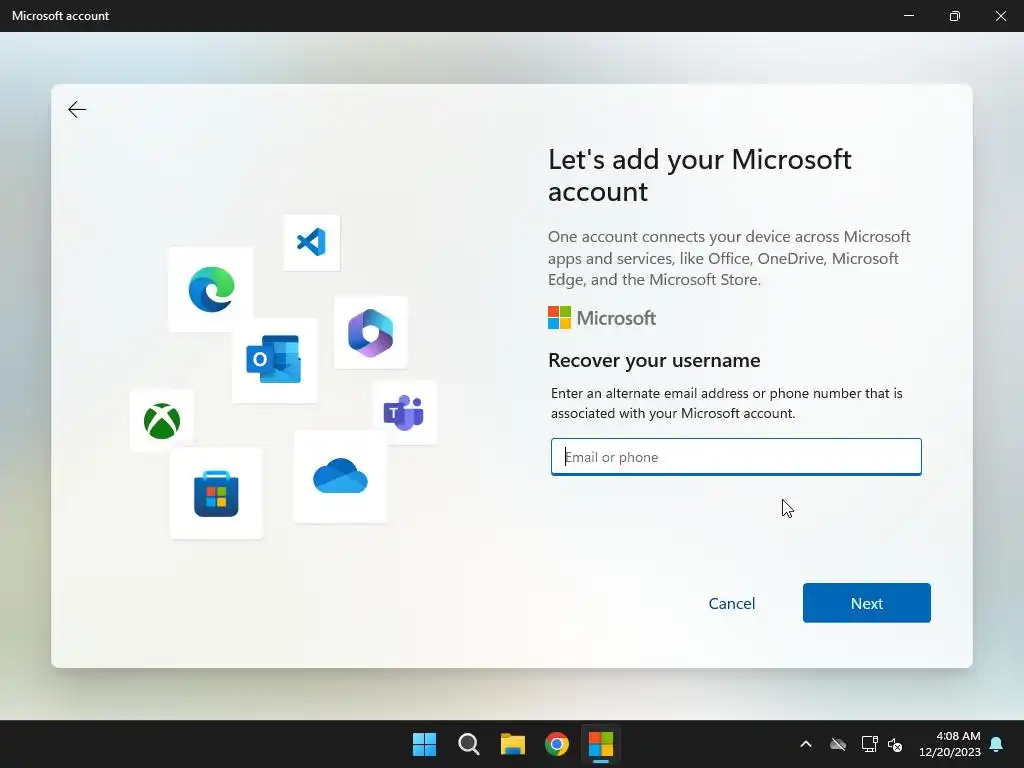The width and height of the screenshot is (1024, 768).
Task: Go back using the left arrow
Action: pyautogui.click(x=77, y=109)
